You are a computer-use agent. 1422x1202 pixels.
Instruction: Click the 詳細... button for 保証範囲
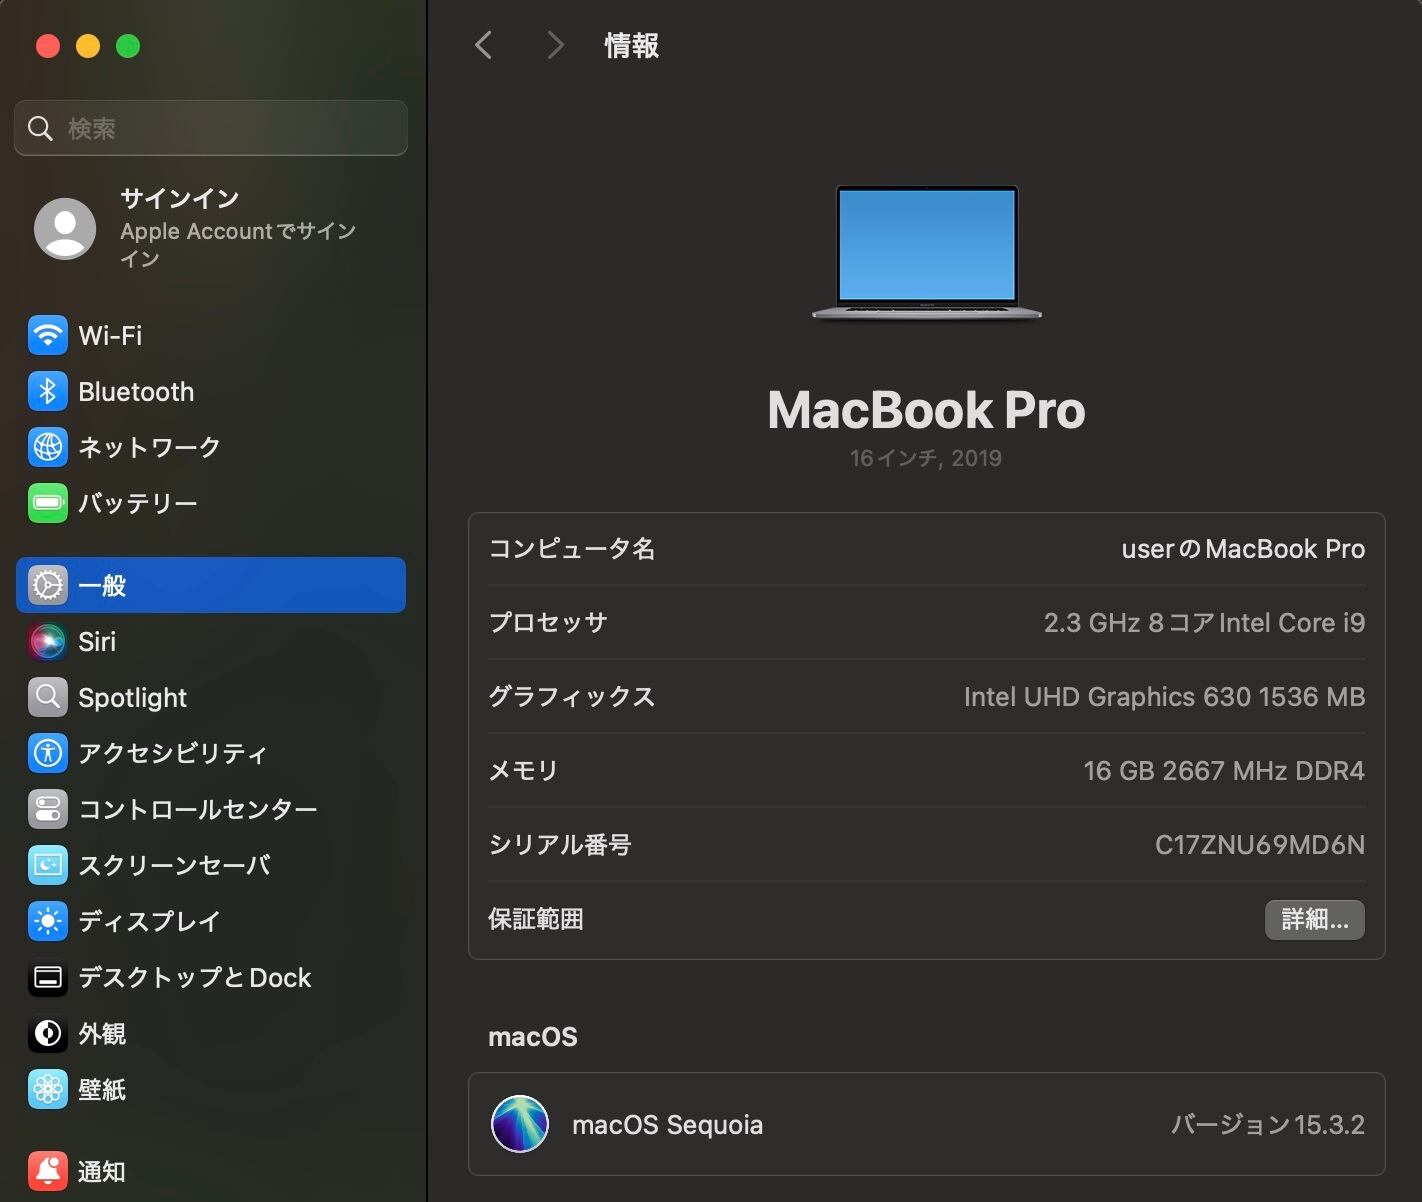coord(1315,919)
